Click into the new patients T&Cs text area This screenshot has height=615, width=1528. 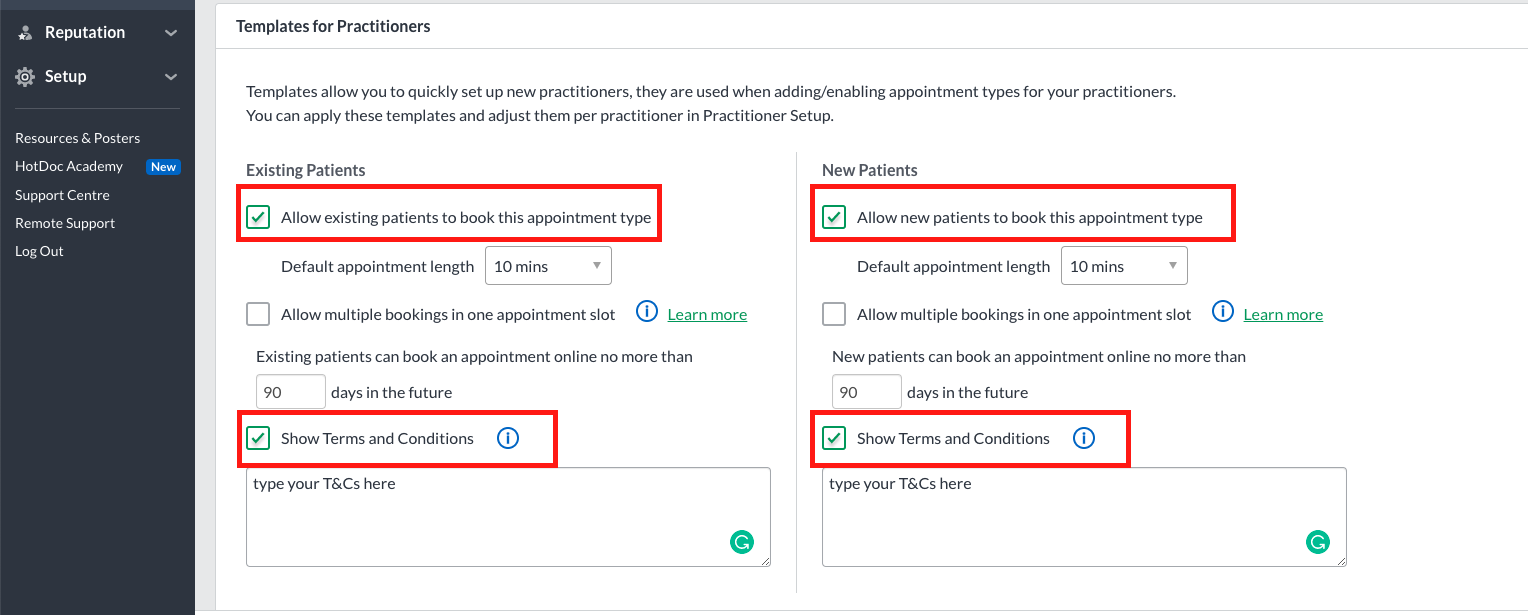(1084, 517)
